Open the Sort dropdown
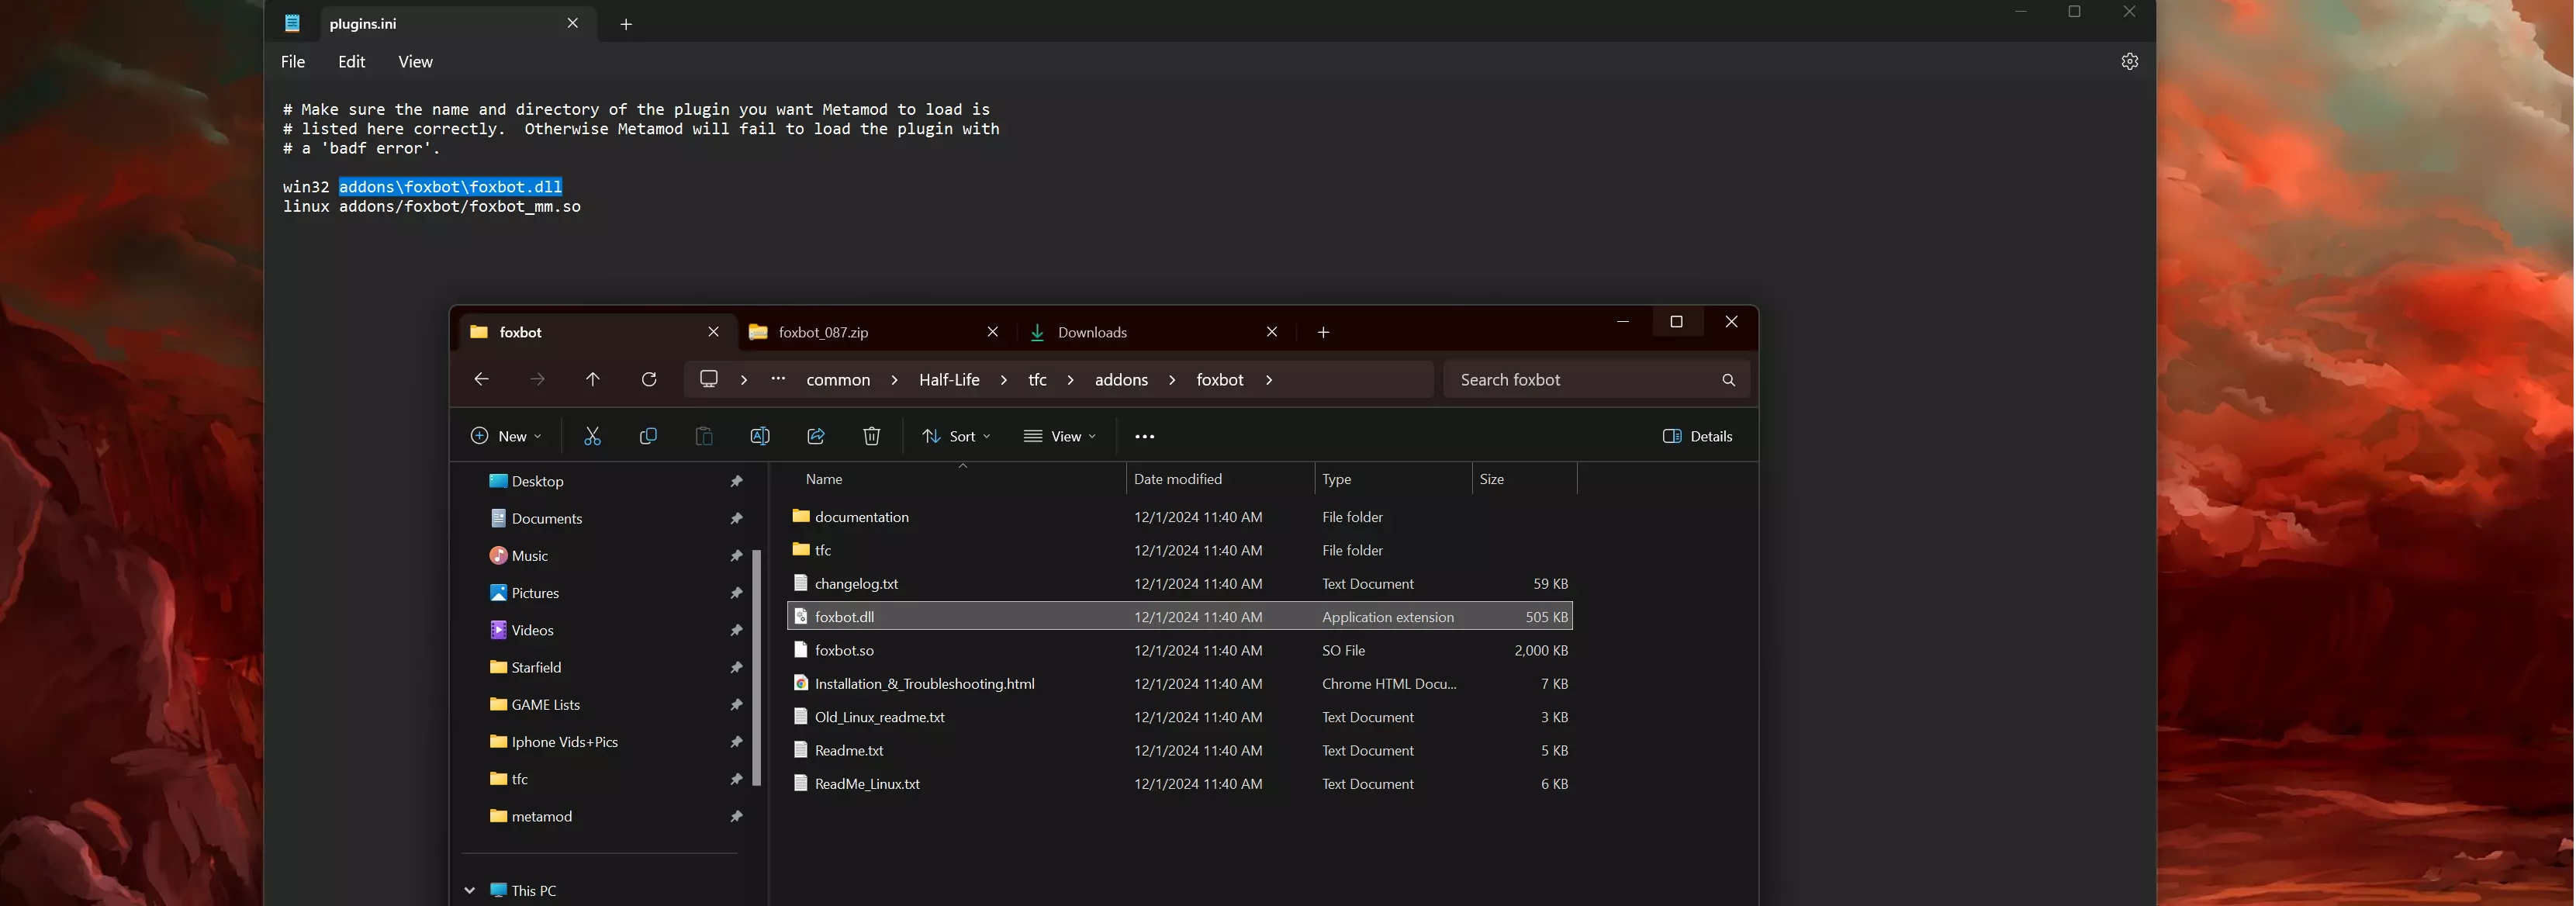The width and height of the screenshot is (2576, 906). click(x=956, y=436)
